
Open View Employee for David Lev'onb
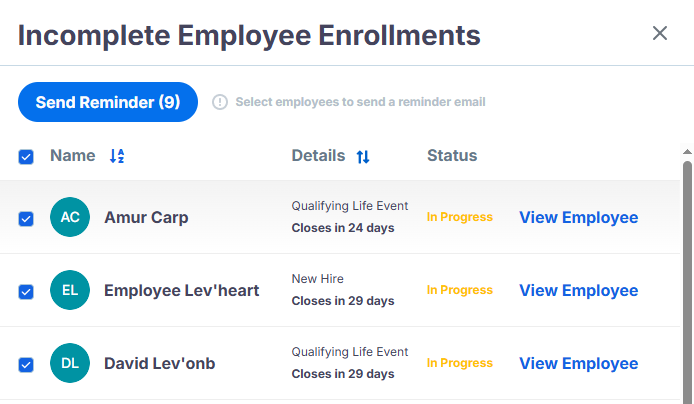tap(578, 363)
